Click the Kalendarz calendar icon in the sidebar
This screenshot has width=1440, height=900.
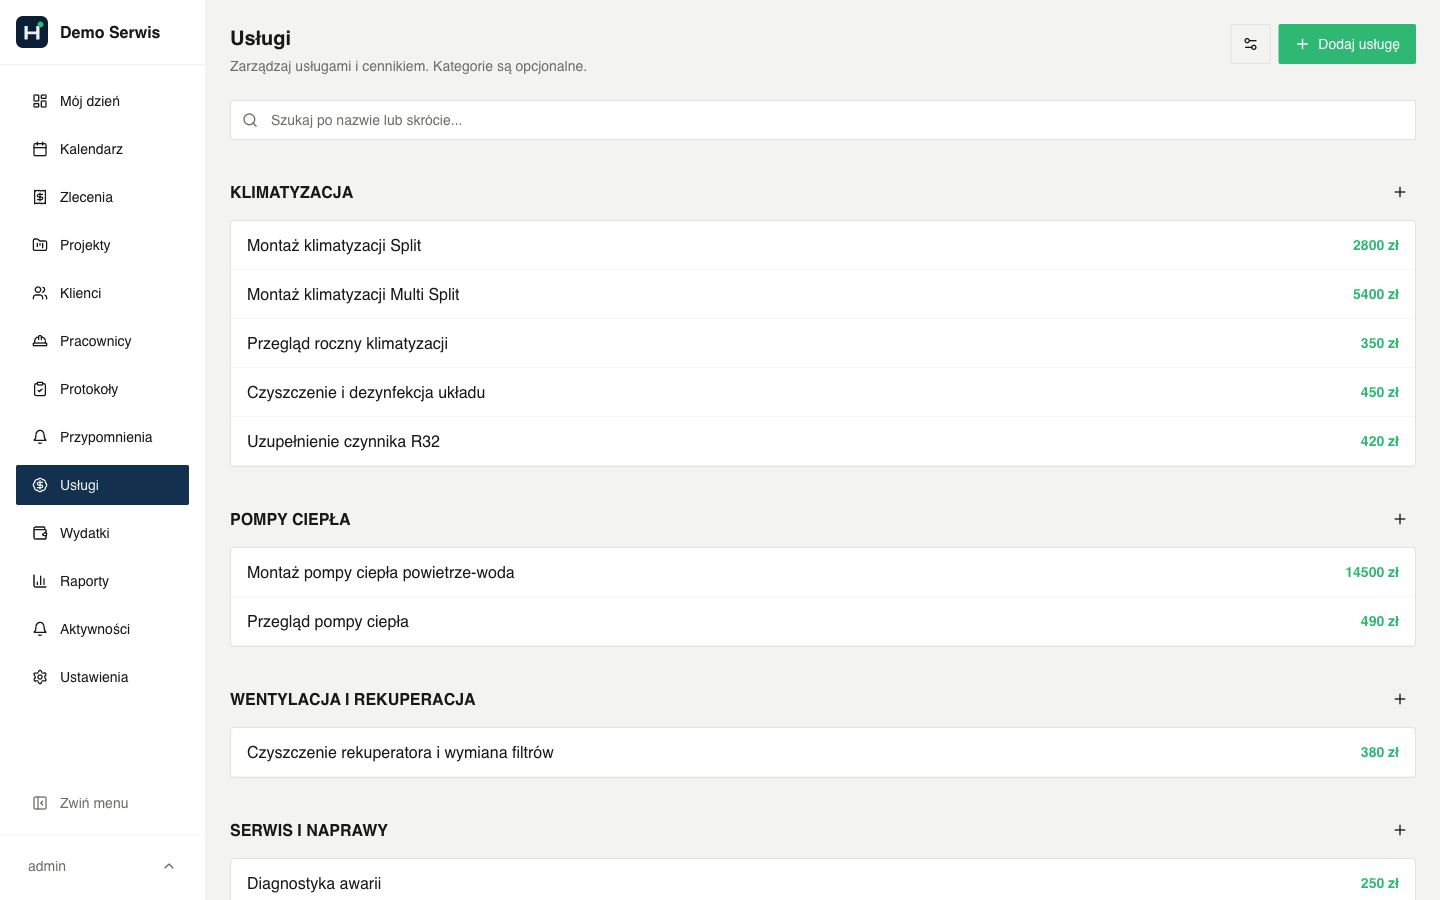tap(40, 149)
